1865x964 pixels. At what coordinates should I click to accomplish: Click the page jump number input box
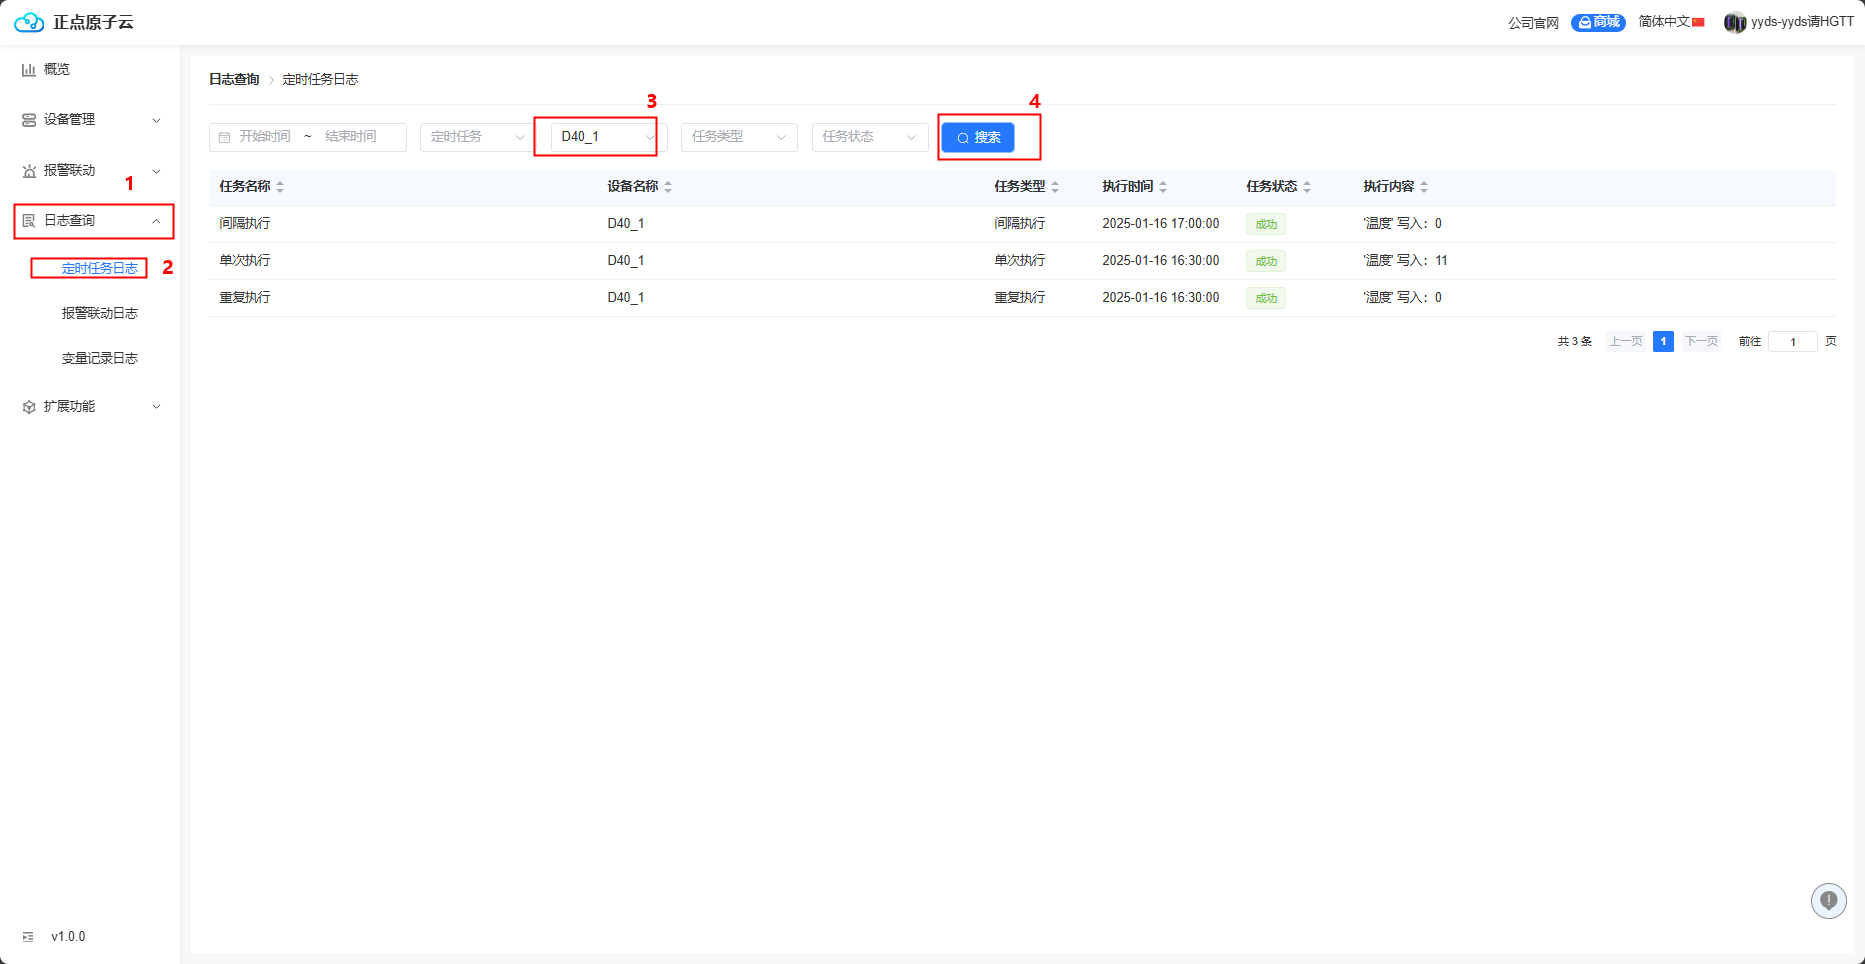pyautogui.click(x=1792, y=342)
